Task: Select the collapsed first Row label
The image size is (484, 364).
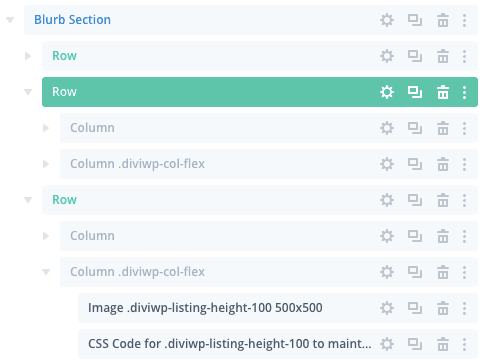Action: click(x=64, y=56)
